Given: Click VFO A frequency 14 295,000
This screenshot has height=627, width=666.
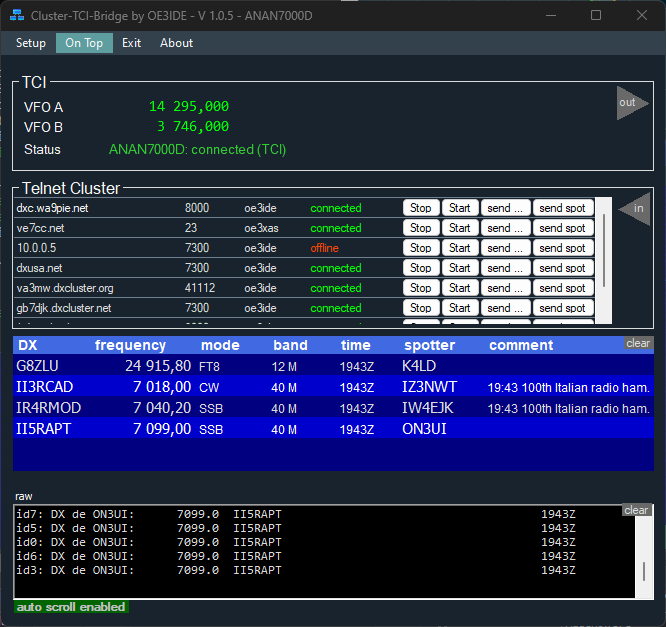Looking at the screenshot, I should pyautogui.click(x=189, y=106).
